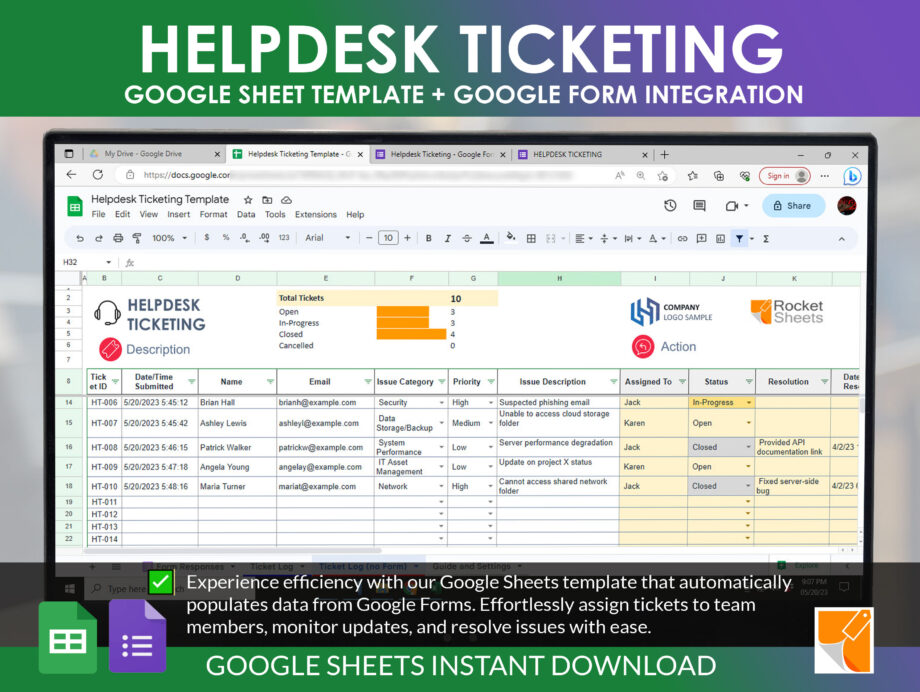Switch to My Drive - Google Drive tab

tap(155, 154)
